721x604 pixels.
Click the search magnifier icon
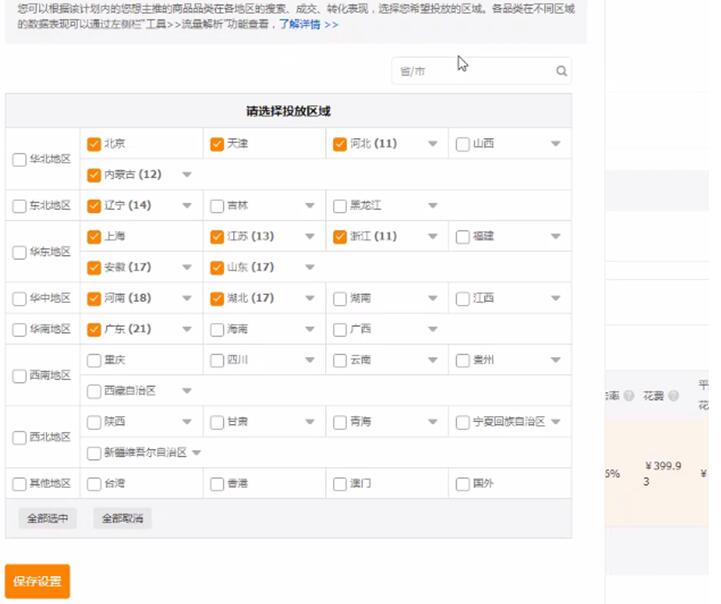coord(561,71)
